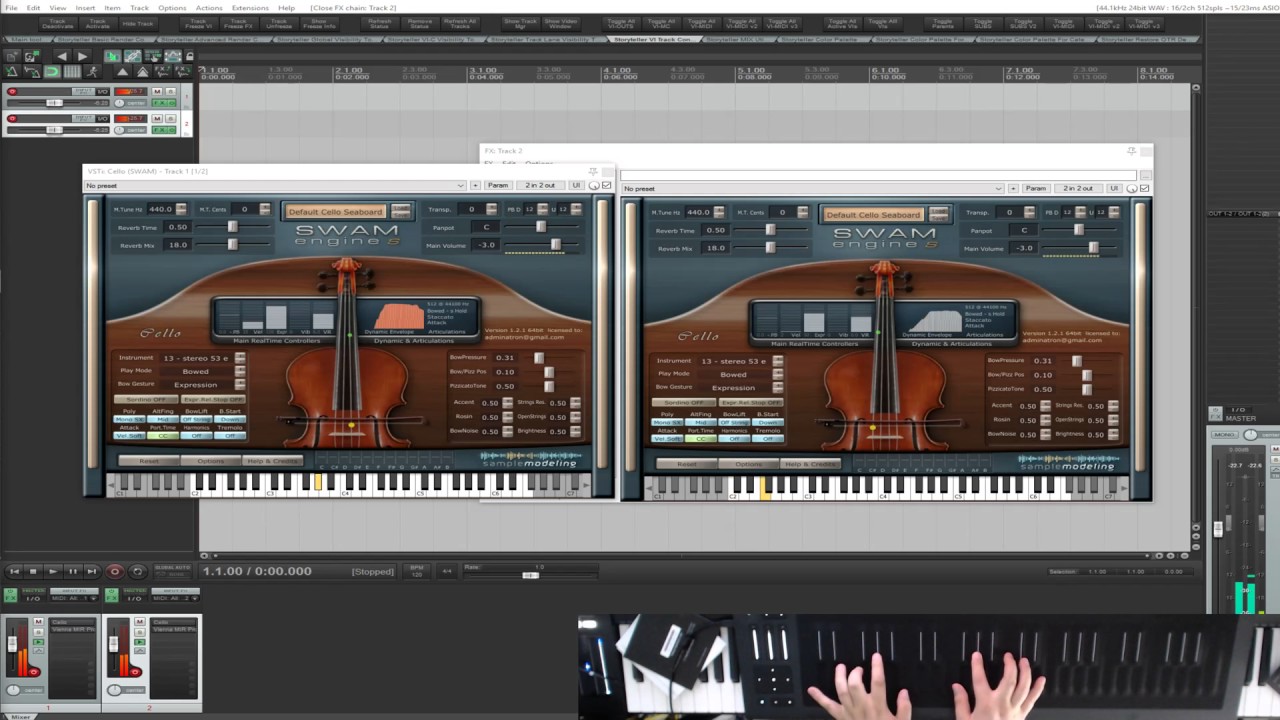
Task: Click the Refresh All Tracks toolbar button
Action: [x=460, y=22]
